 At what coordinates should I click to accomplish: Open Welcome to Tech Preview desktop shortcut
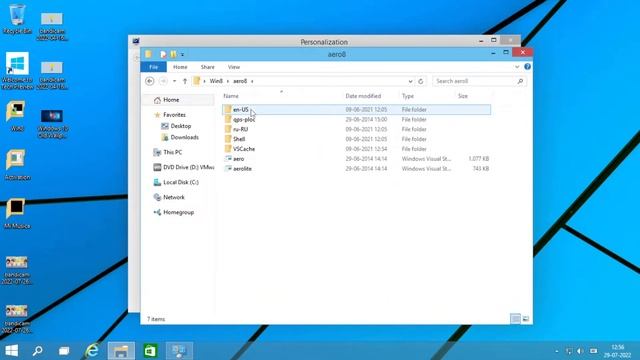pos(17,70)
